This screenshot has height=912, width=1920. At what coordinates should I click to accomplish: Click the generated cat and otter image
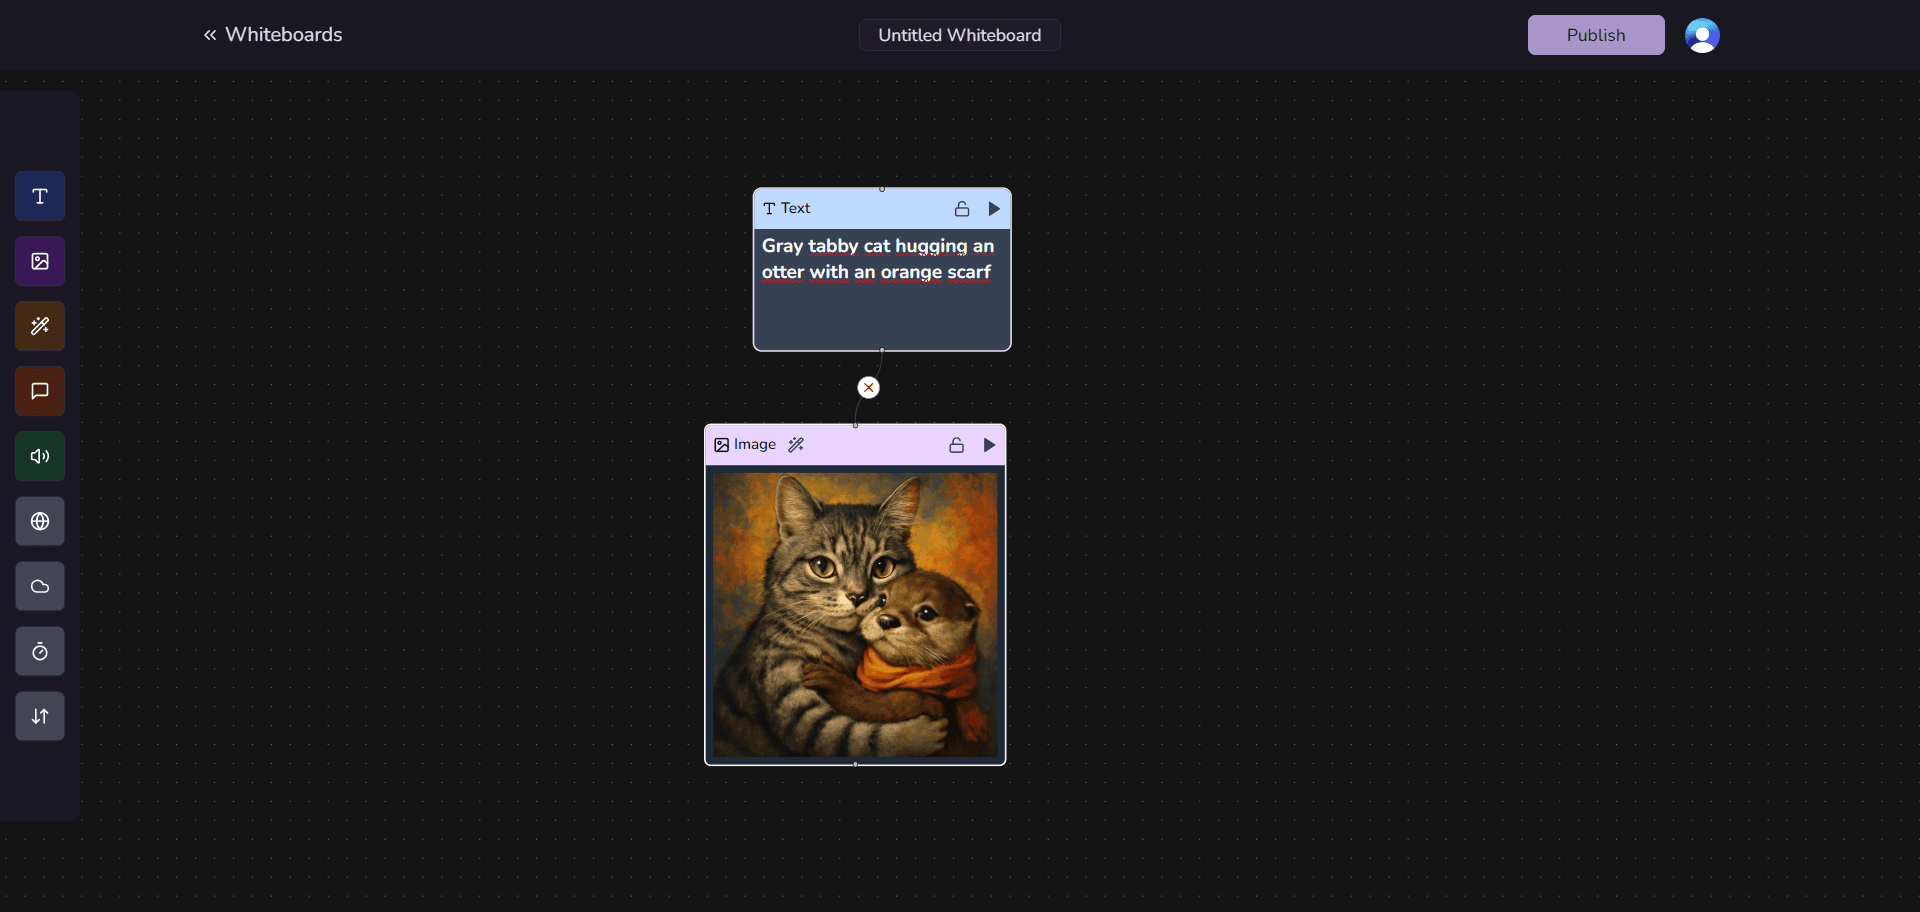[x=855, y=614]
